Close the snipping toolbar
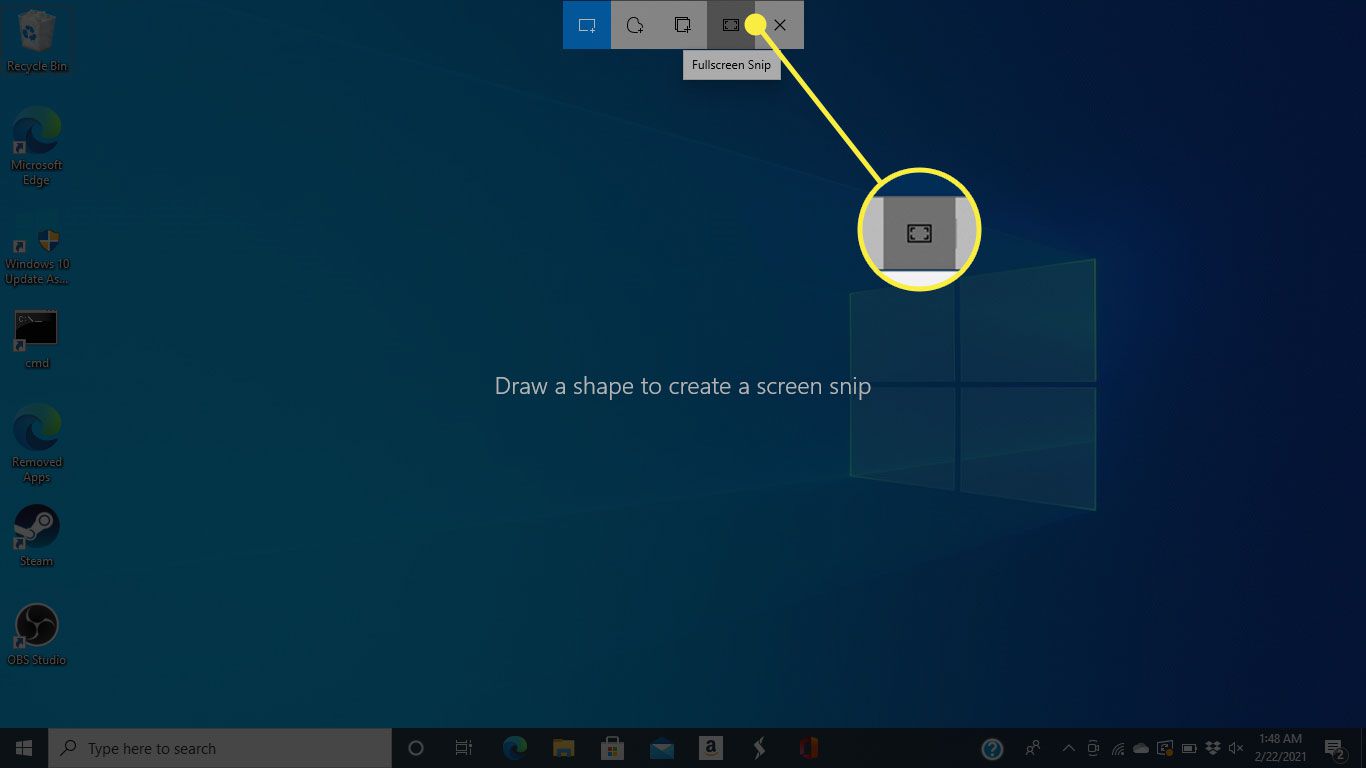This screenshot has height=768, width=1366. (x=780, y=25)
